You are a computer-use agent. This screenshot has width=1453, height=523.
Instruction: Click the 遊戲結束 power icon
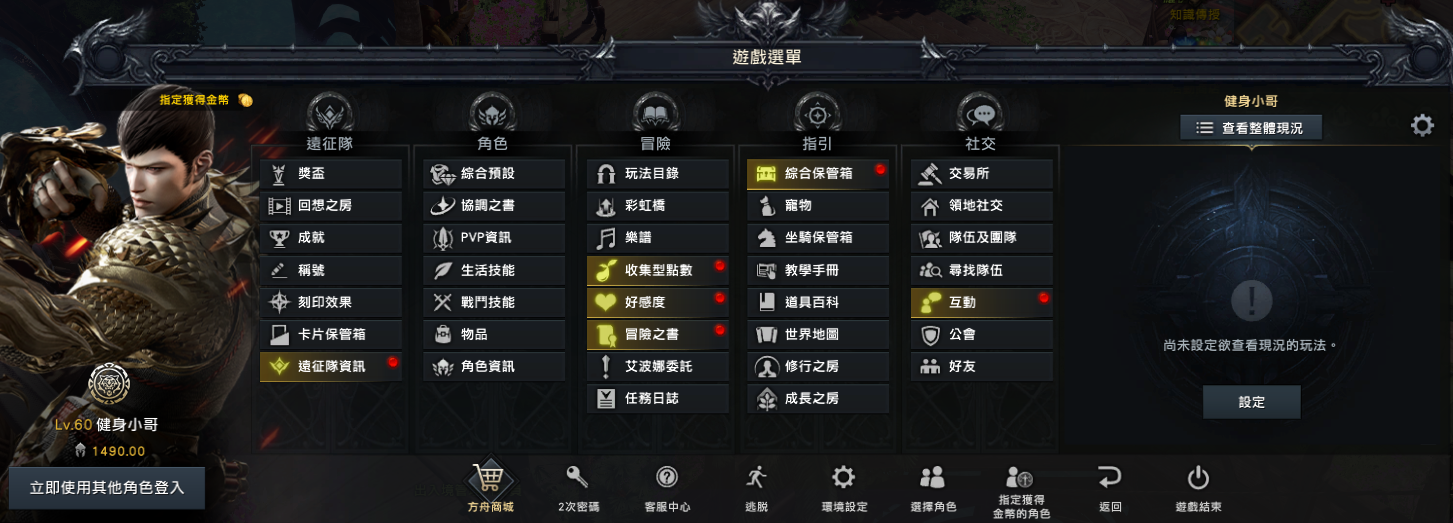coord(1198,477)
